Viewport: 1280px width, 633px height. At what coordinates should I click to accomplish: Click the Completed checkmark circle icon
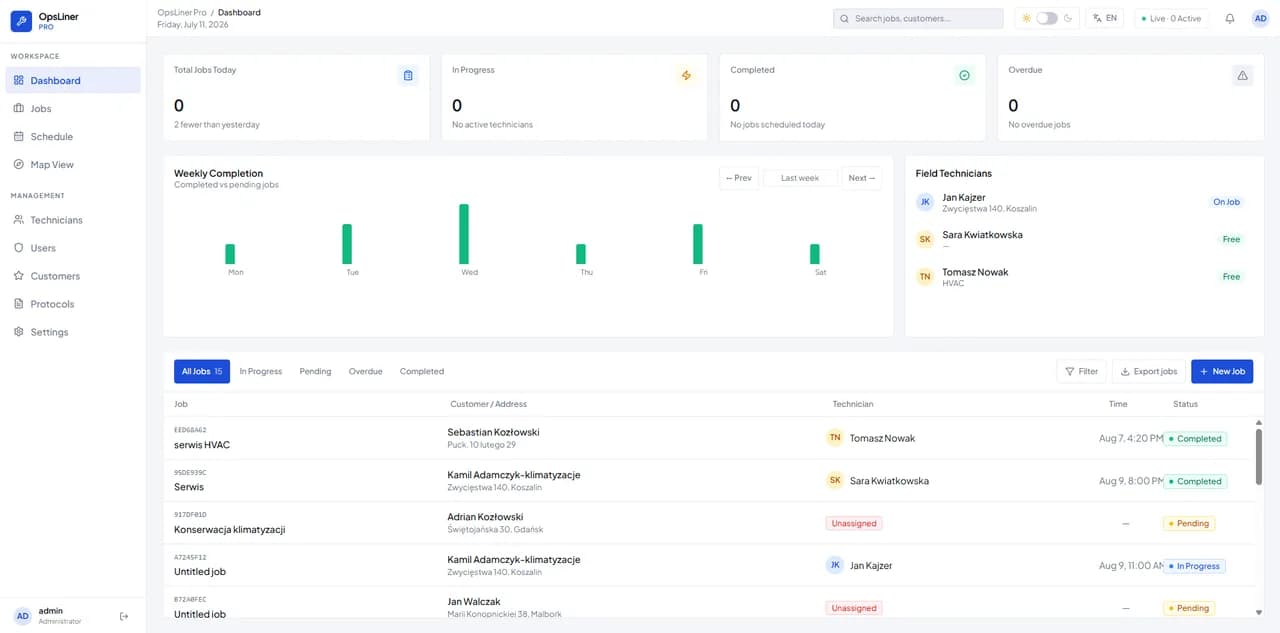(x=964, y=75)
